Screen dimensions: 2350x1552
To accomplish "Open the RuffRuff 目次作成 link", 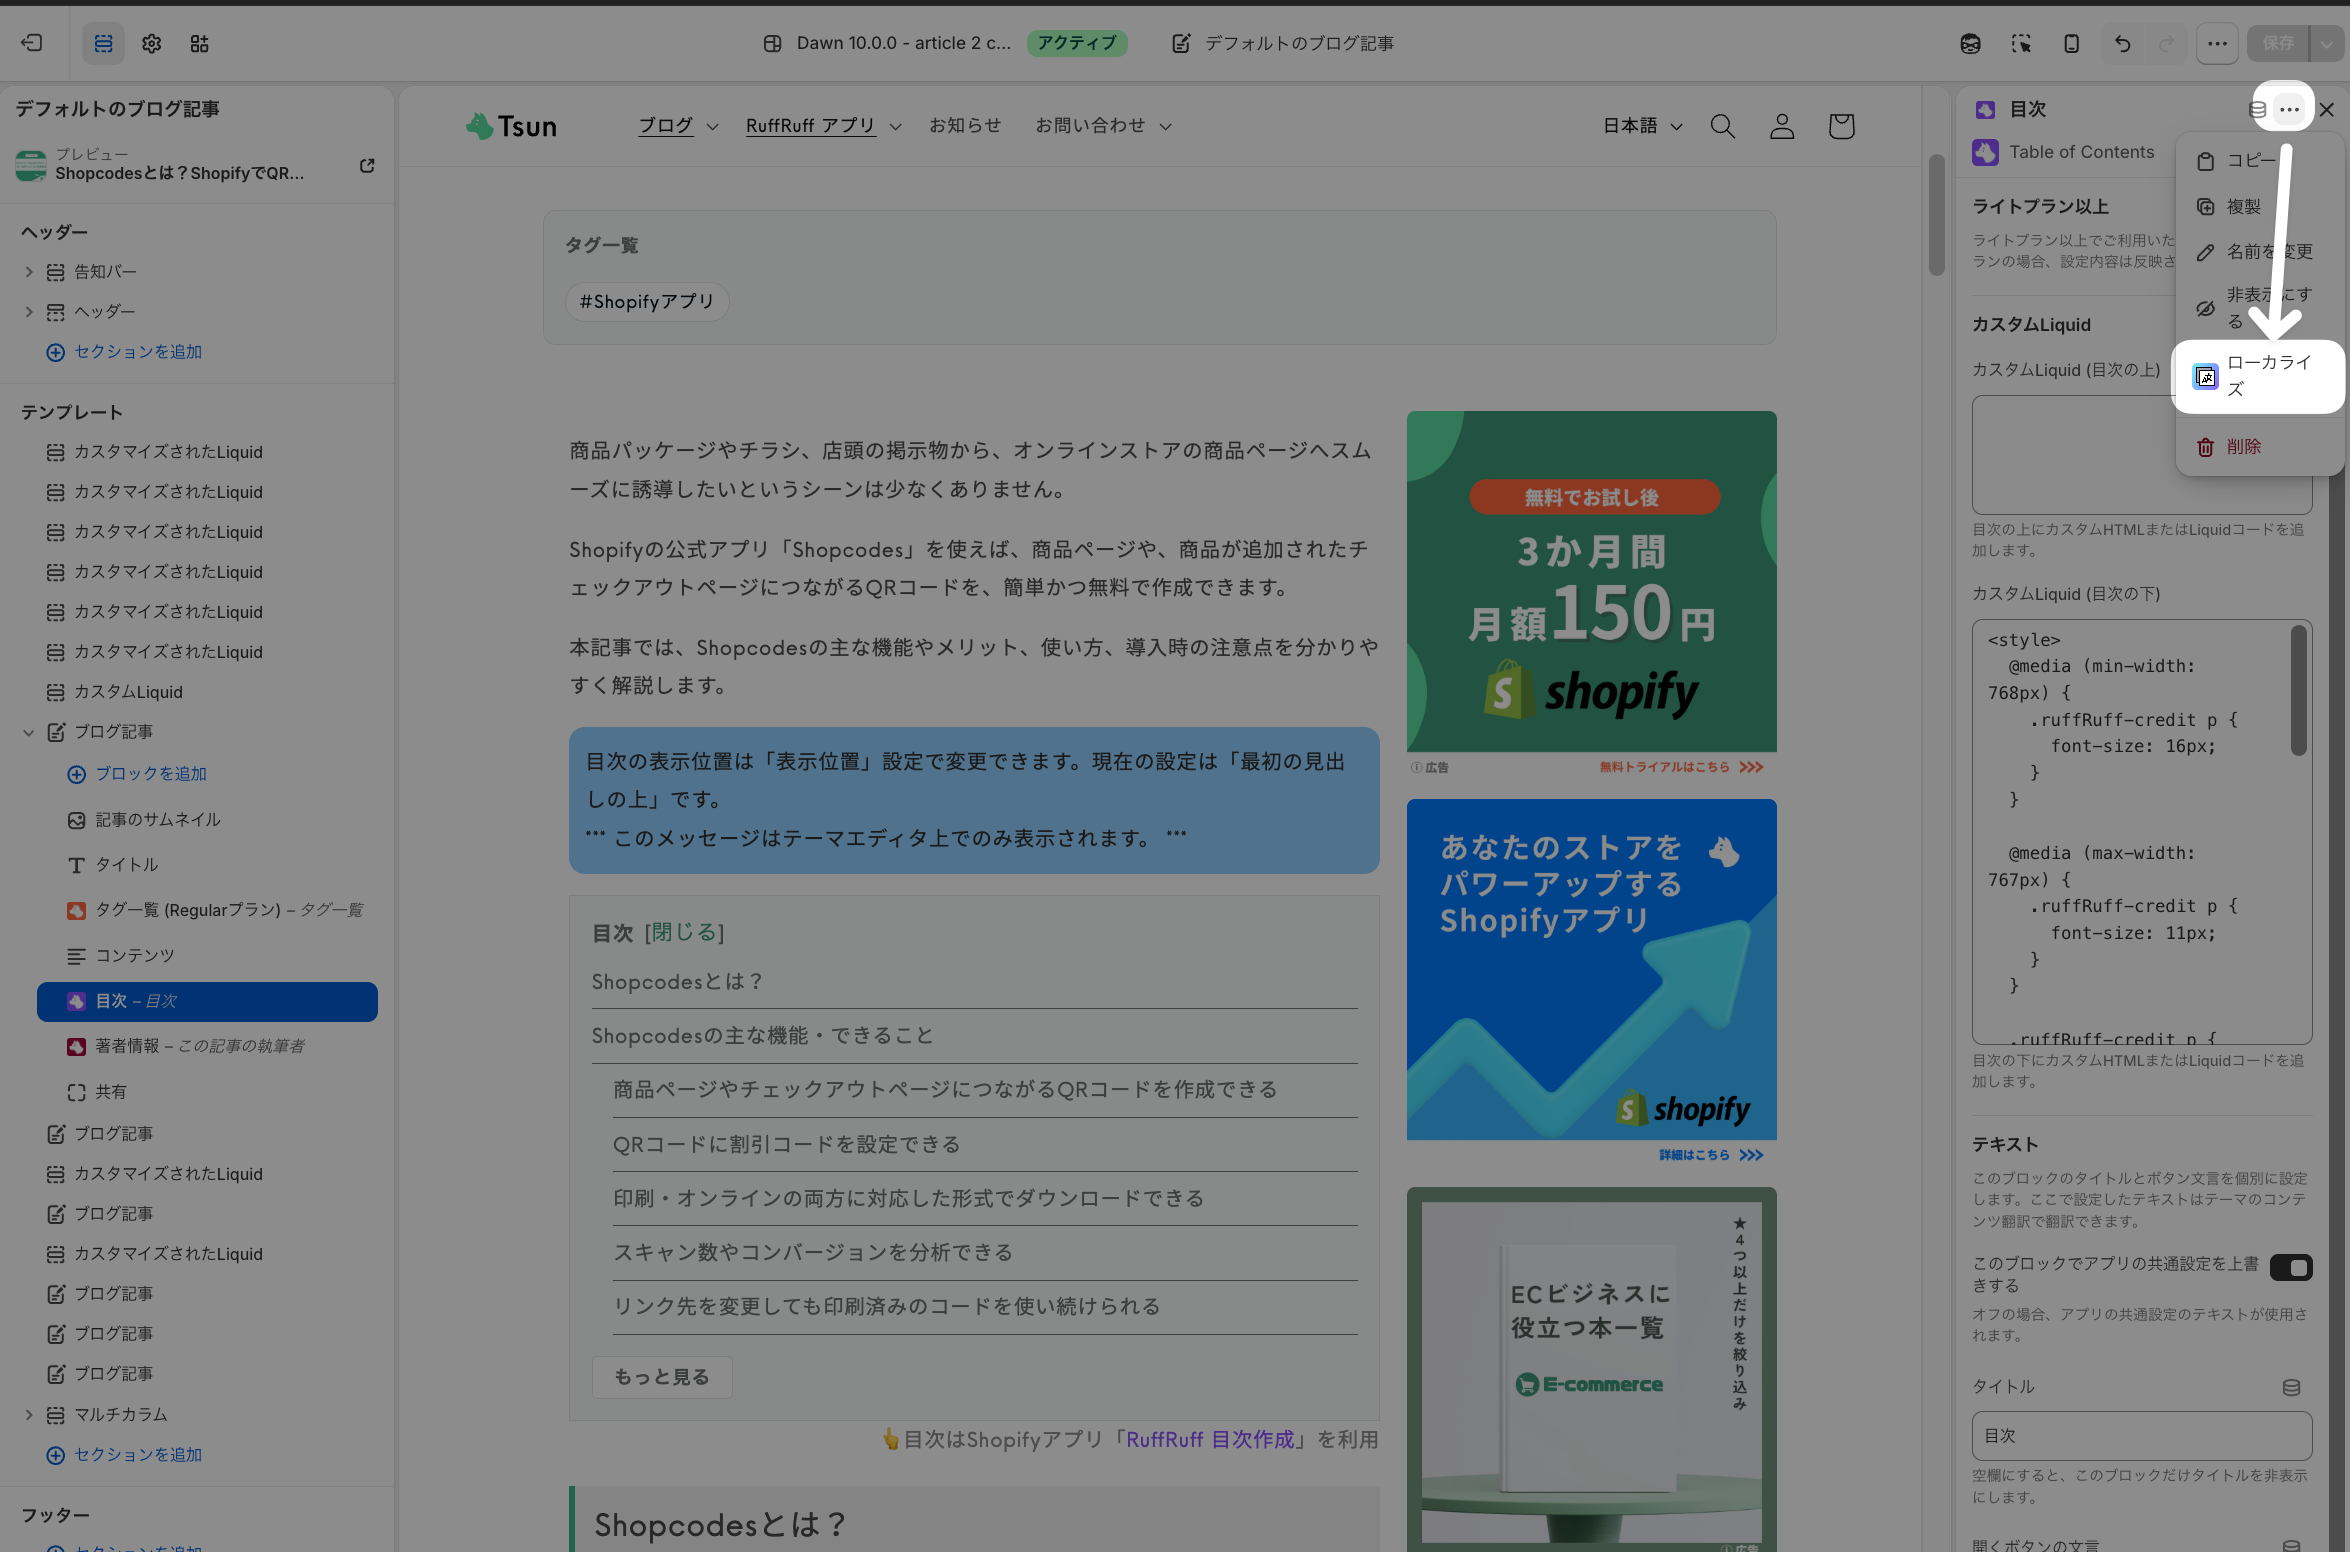I will pyautogui.click(x=1210, y=1439).
